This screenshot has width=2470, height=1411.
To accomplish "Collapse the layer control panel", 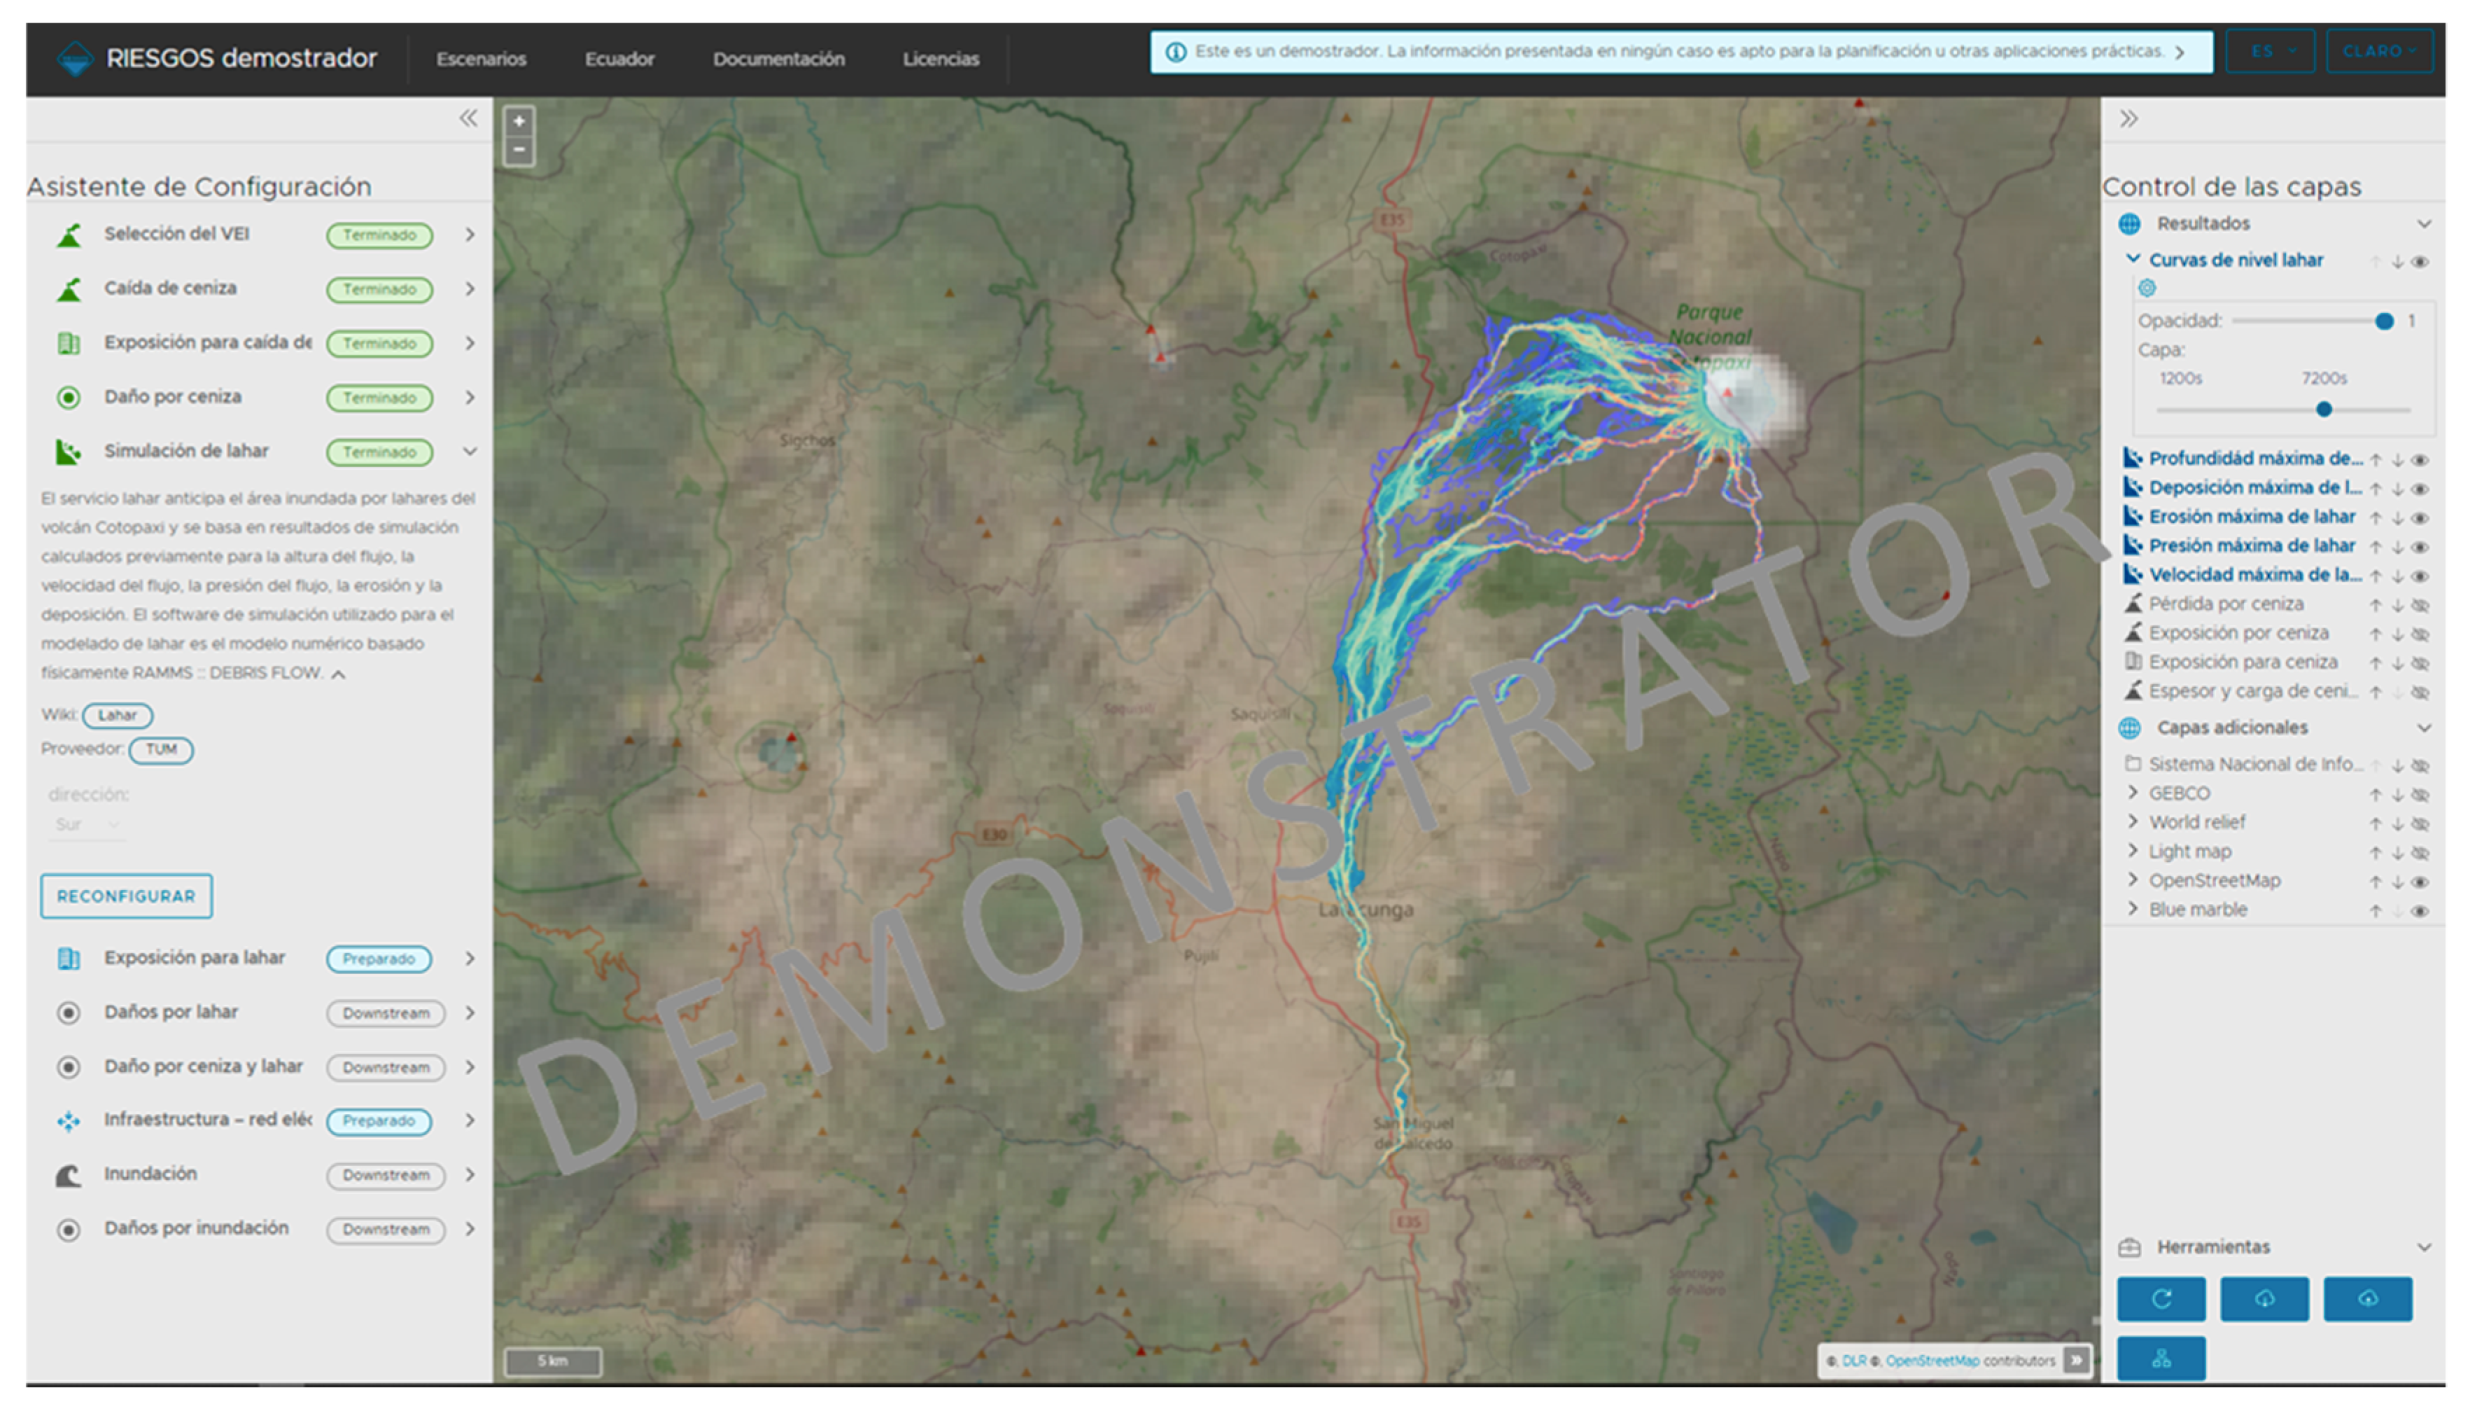I will pos(2128,119).
